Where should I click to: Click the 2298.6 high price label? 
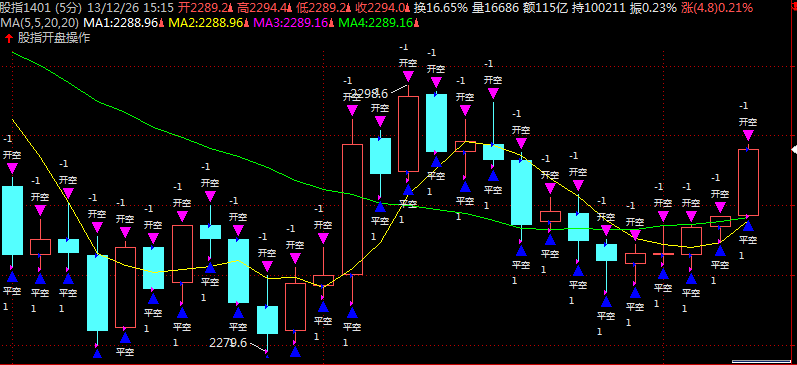coord(370,94)
